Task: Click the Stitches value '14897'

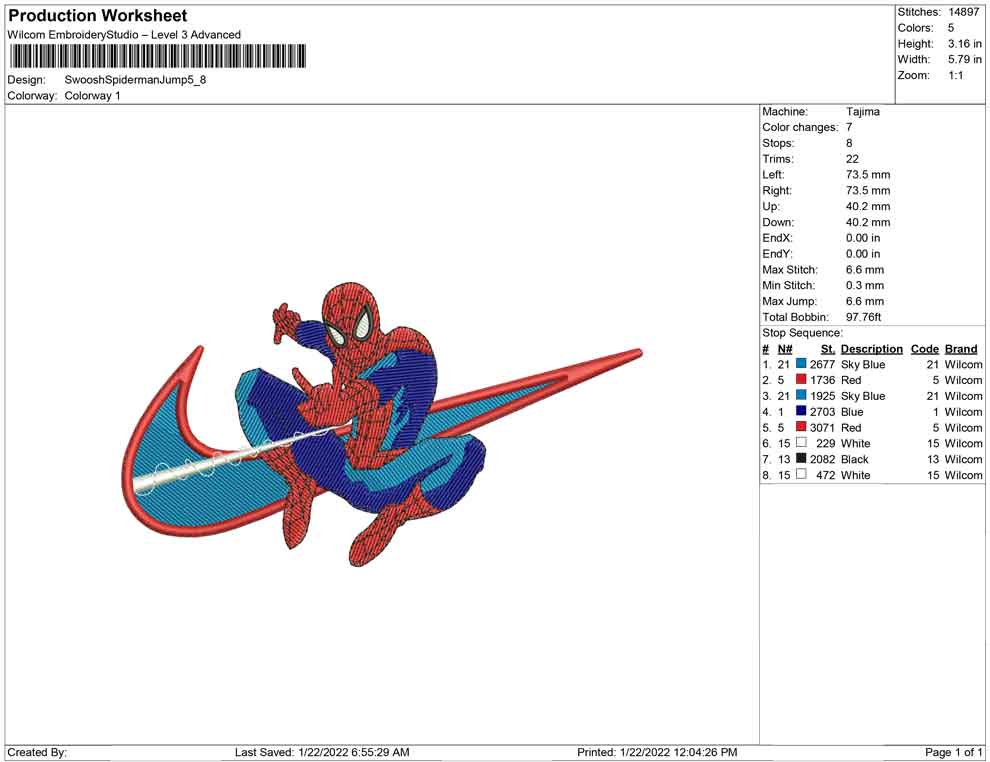Action: point(963,12)
